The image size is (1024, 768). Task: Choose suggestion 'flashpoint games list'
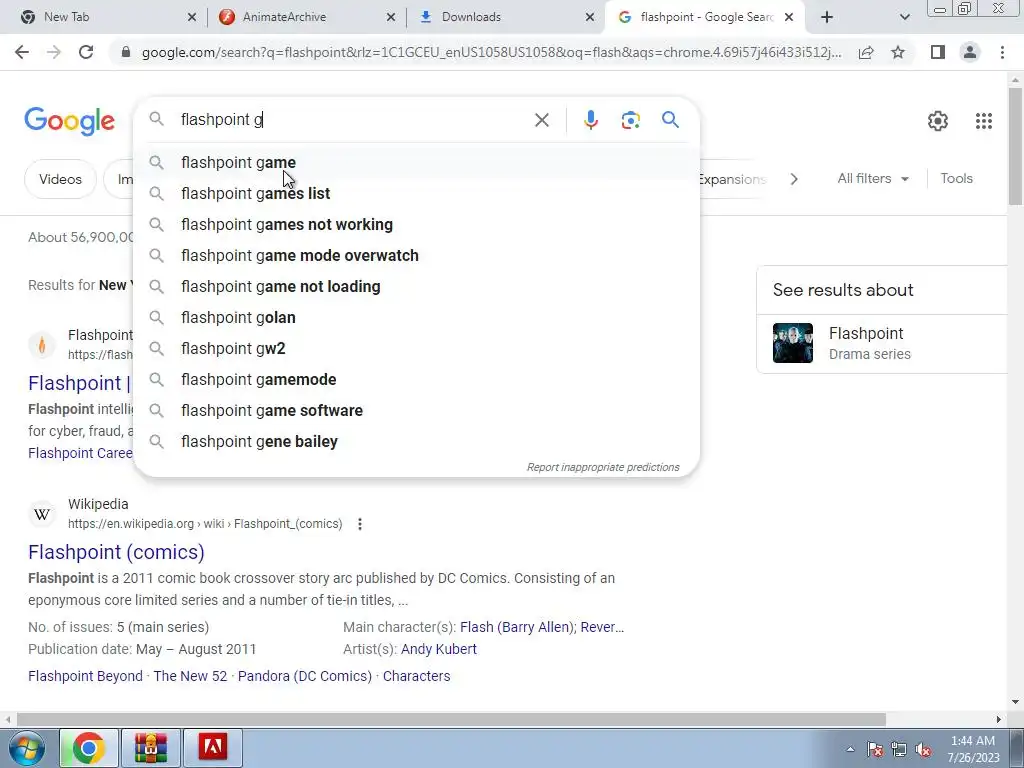(417, 193)
